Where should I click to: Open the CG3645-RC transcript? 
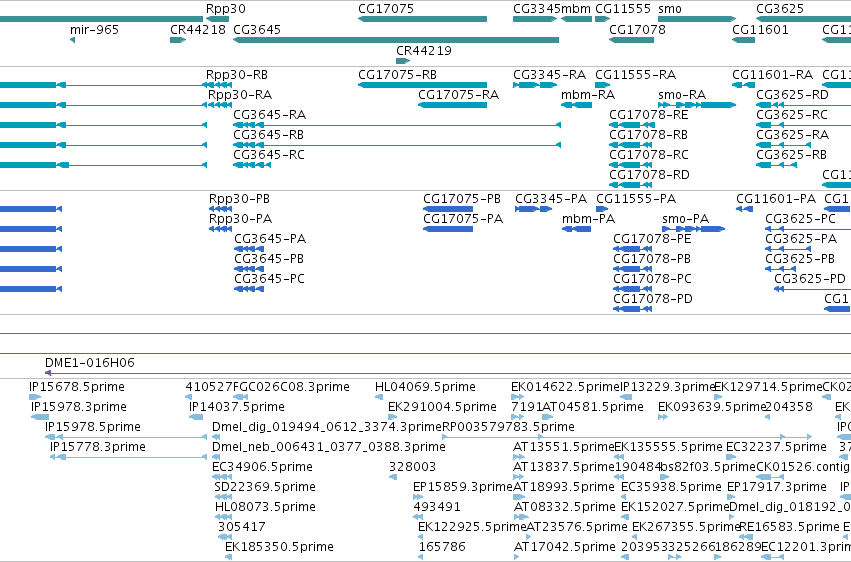coord(252,165)
